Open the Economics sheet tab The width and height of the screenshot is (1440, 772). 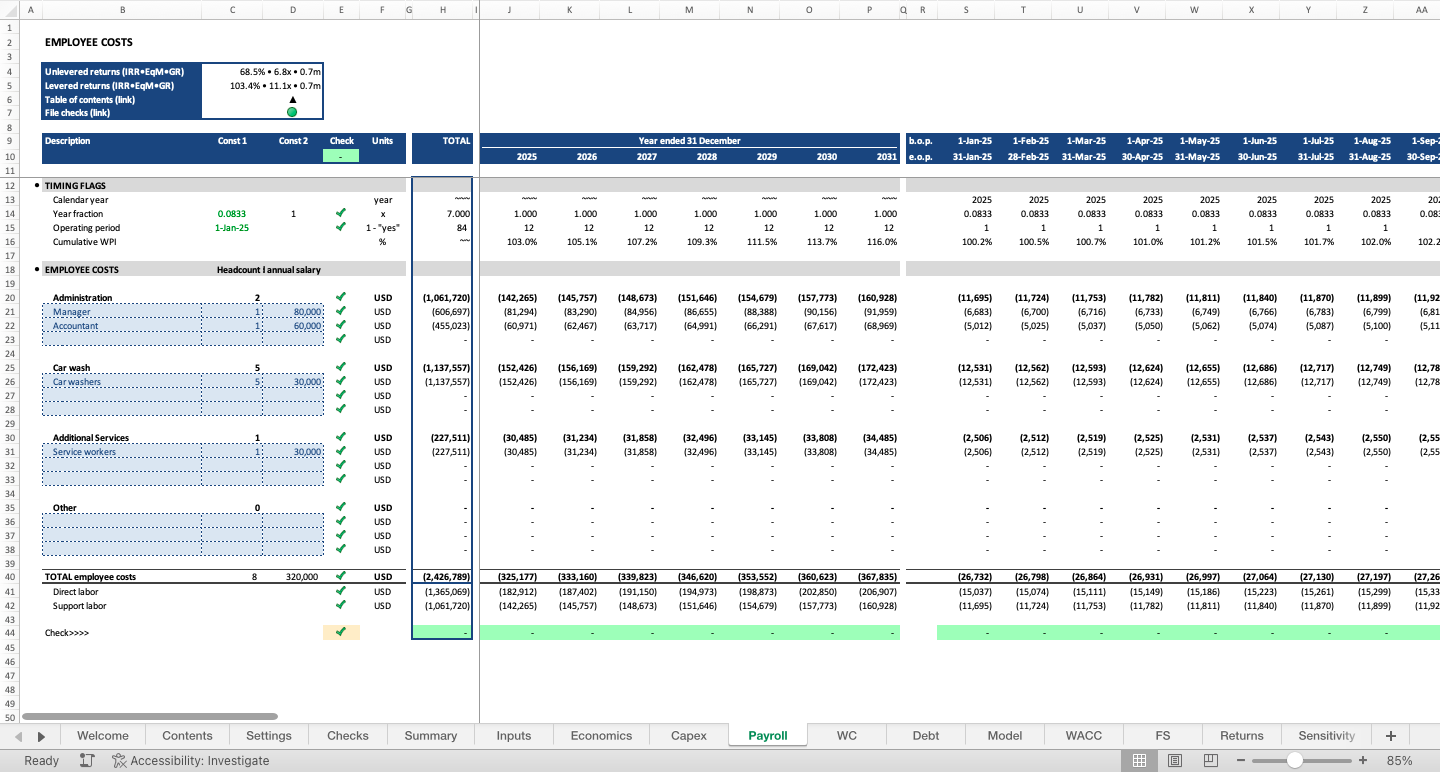[601, 736]
